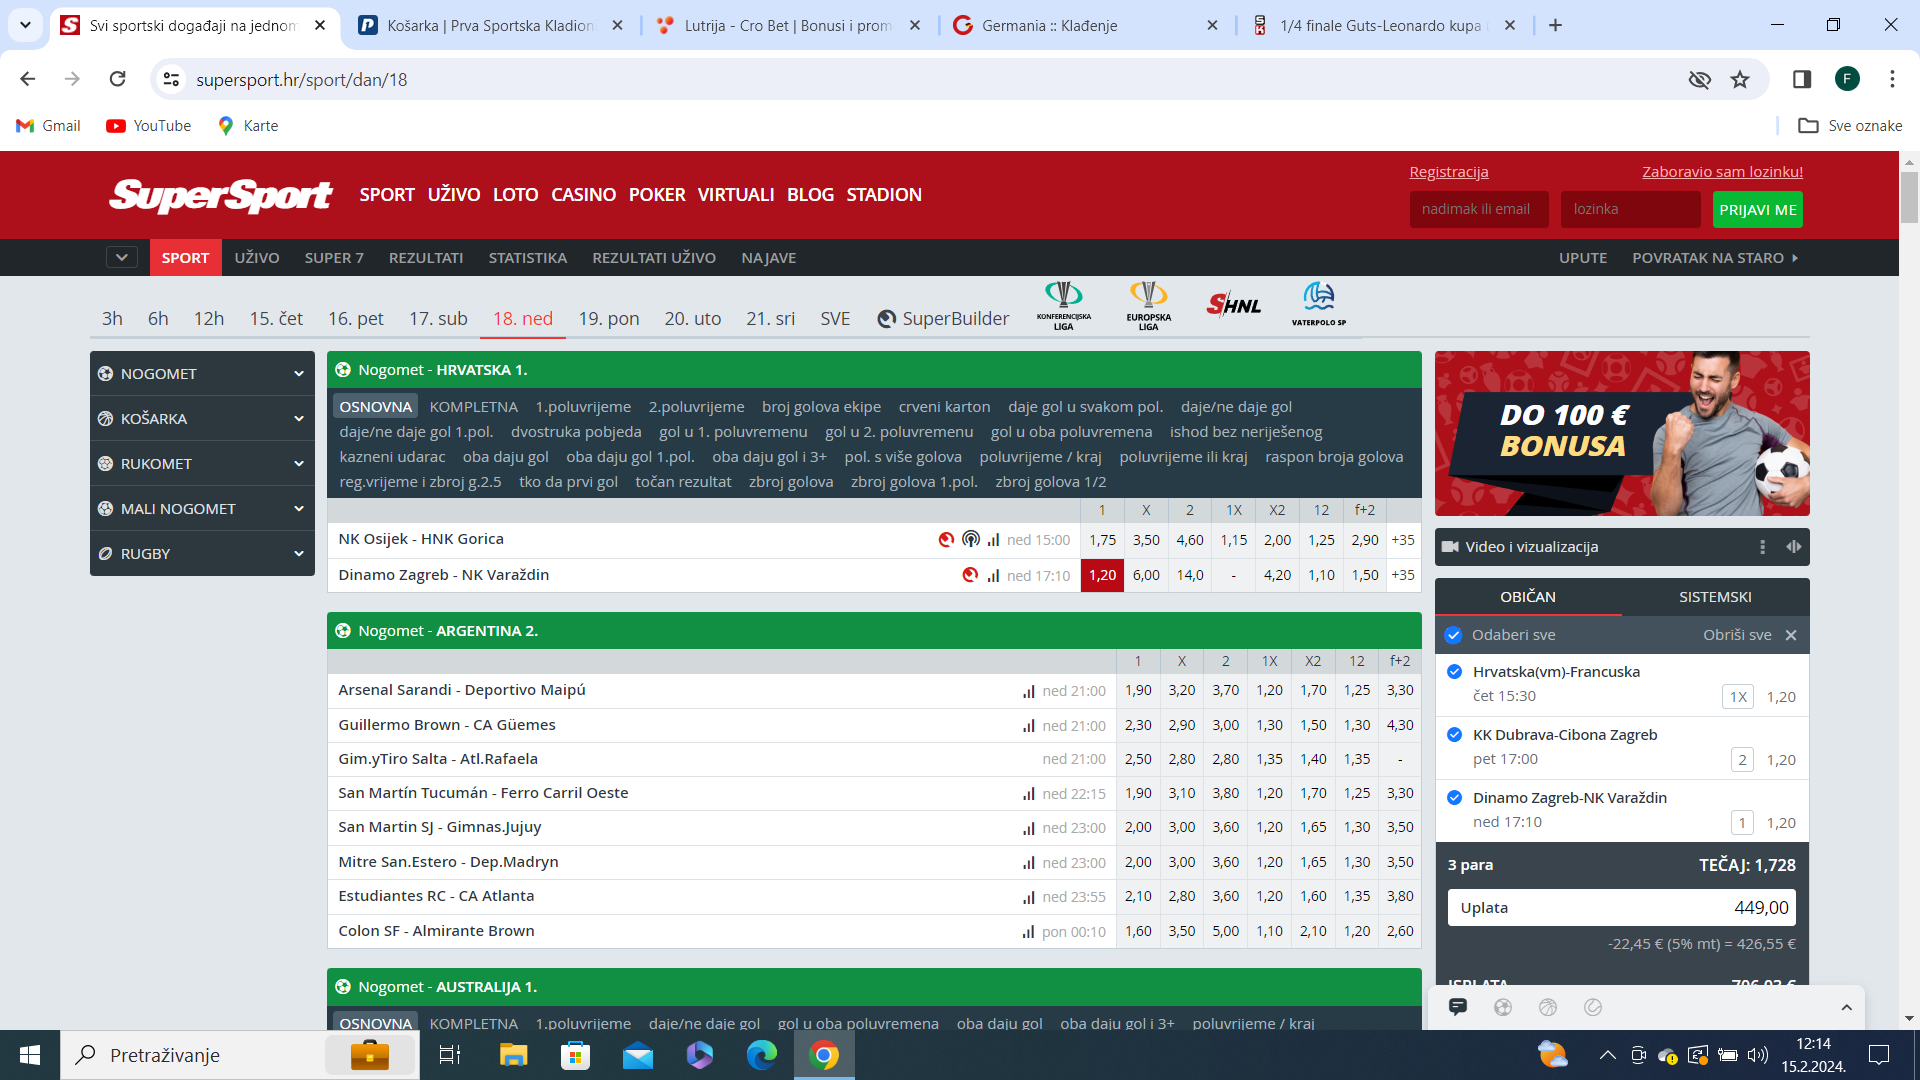Select draw odds 3,20 for Arsenal Sarandi
The width and height of the screenshot is (1920, 1080).
pyautogui.click(x=1181, y=691)
